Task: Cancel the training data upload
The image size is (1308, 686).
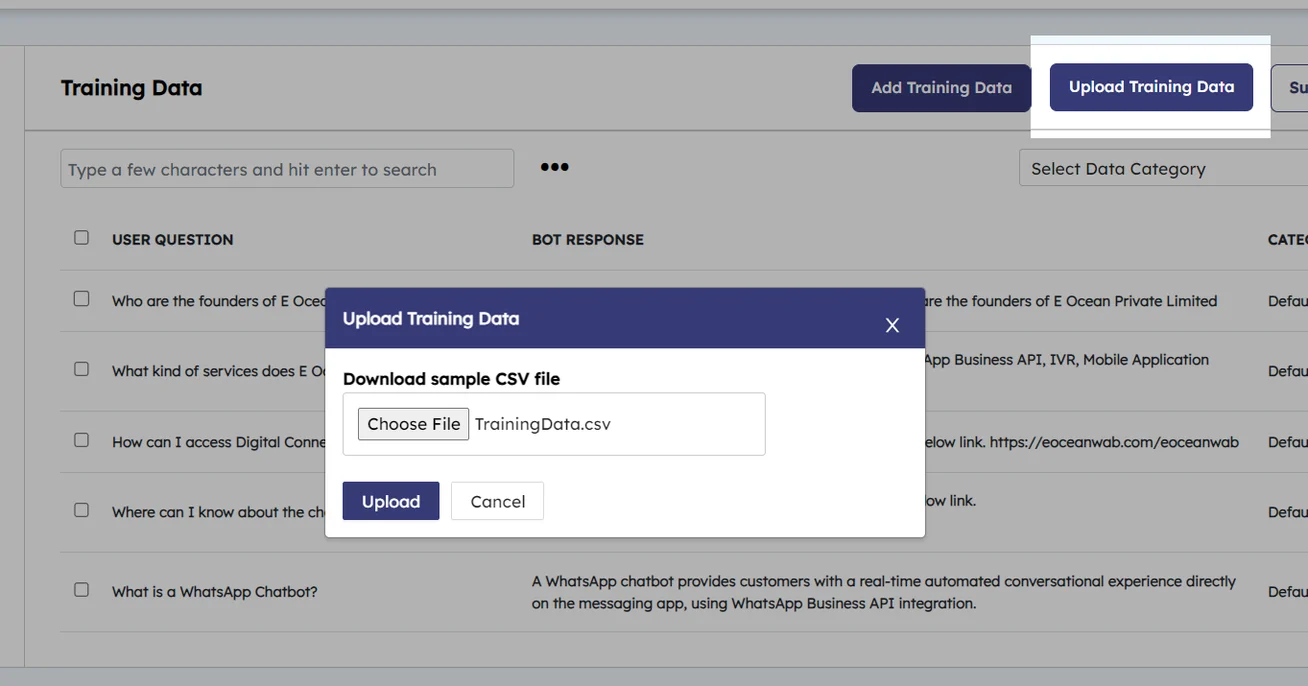Action: (497, 501)
